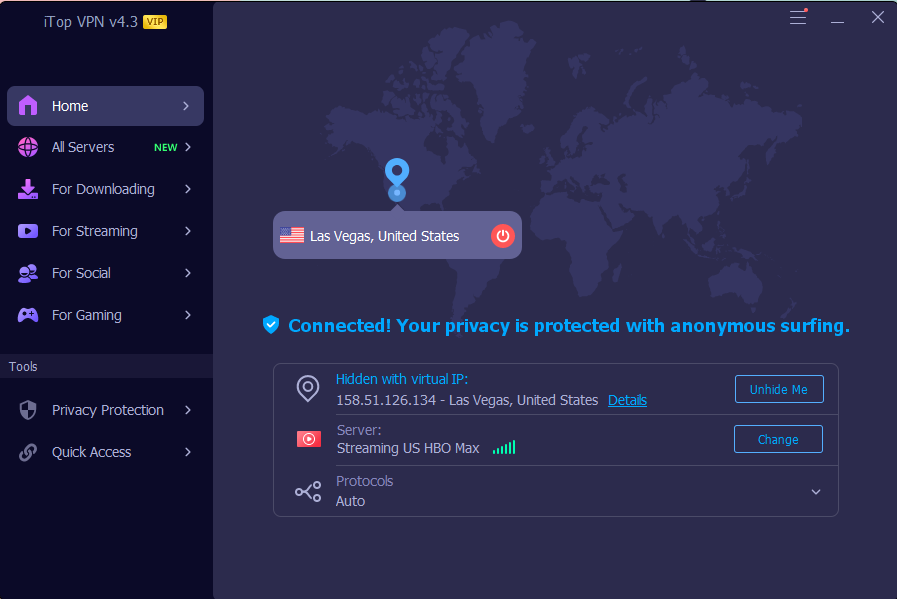Expand the For Gaming chevron
This screenshot has height=599, width=897.
tap(188, 315)
